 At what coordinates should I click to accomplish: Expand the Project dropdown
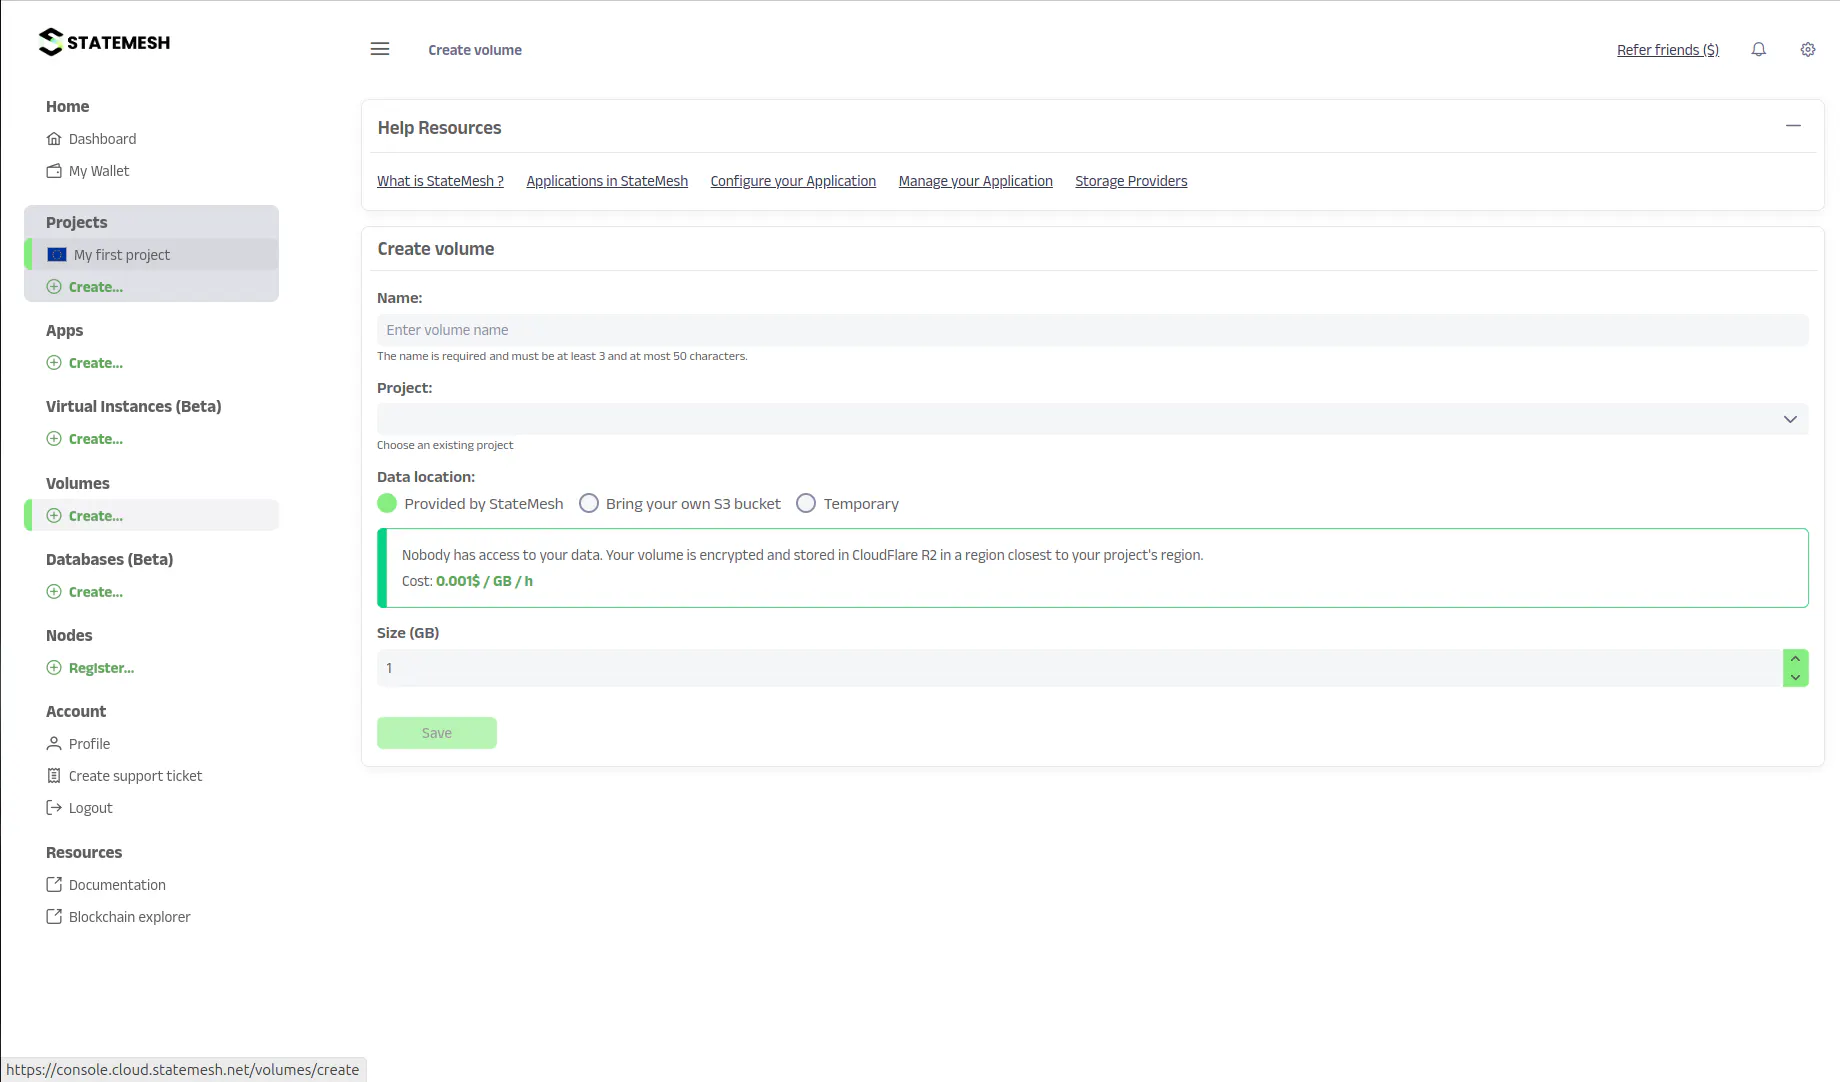click(1092, 419)
